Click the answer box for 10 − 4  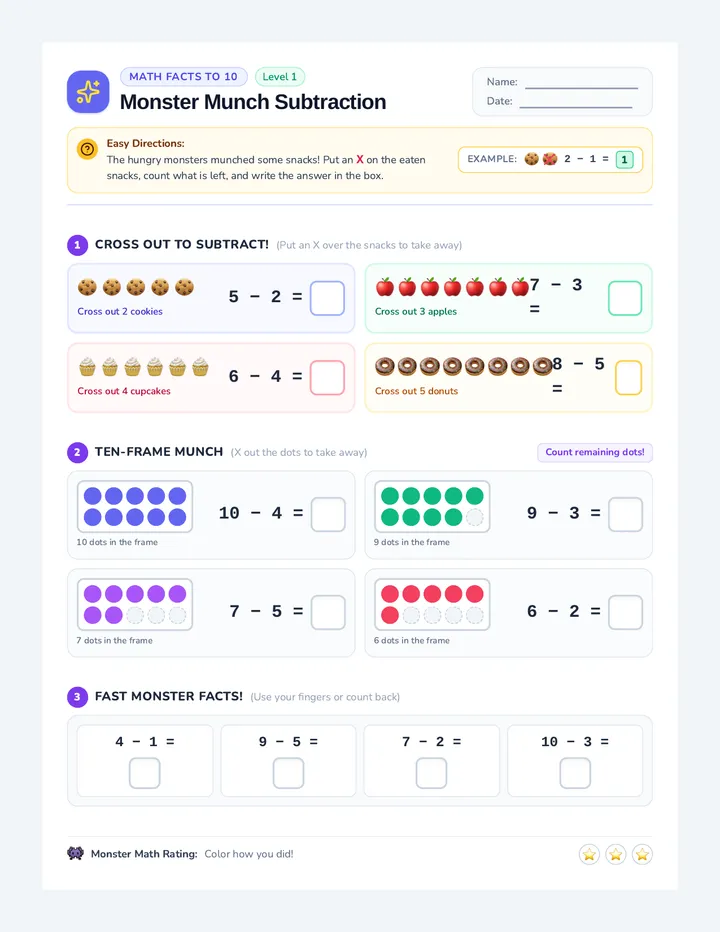click(328, 514)
